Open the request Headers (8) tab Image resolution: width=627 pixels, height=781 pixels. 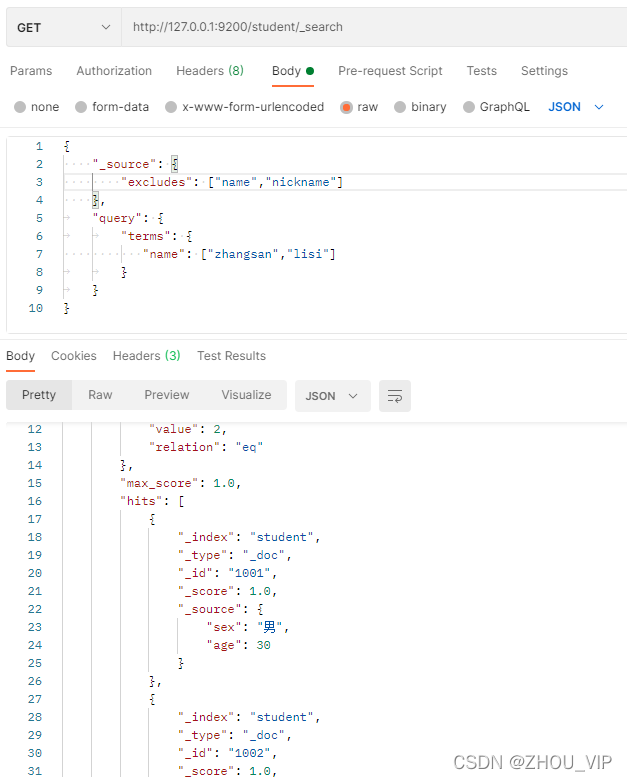210,71
